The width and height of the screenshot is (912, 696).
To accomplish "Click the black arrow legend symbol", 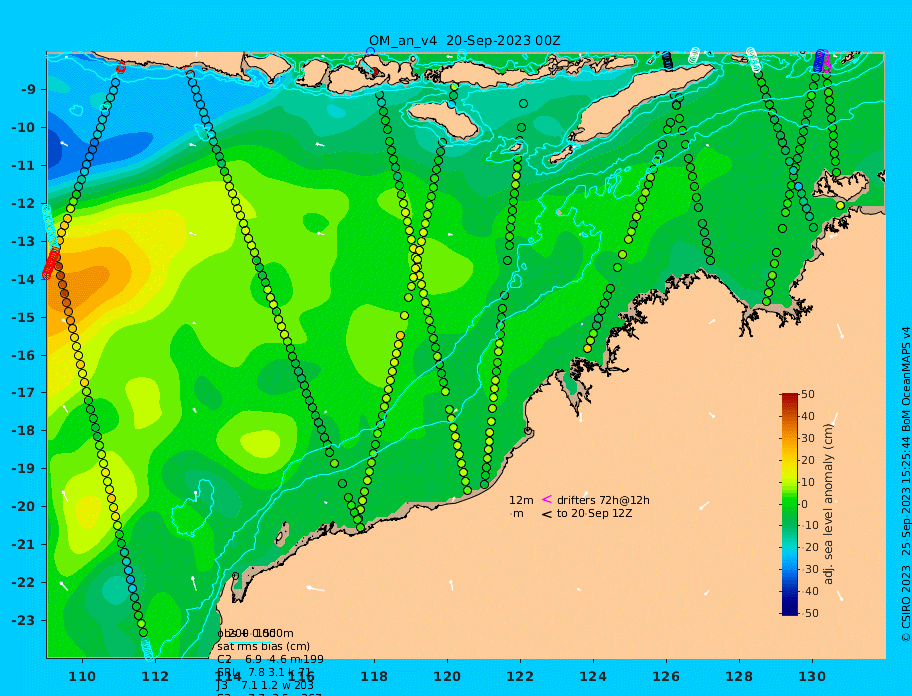I will click(547, 514).
